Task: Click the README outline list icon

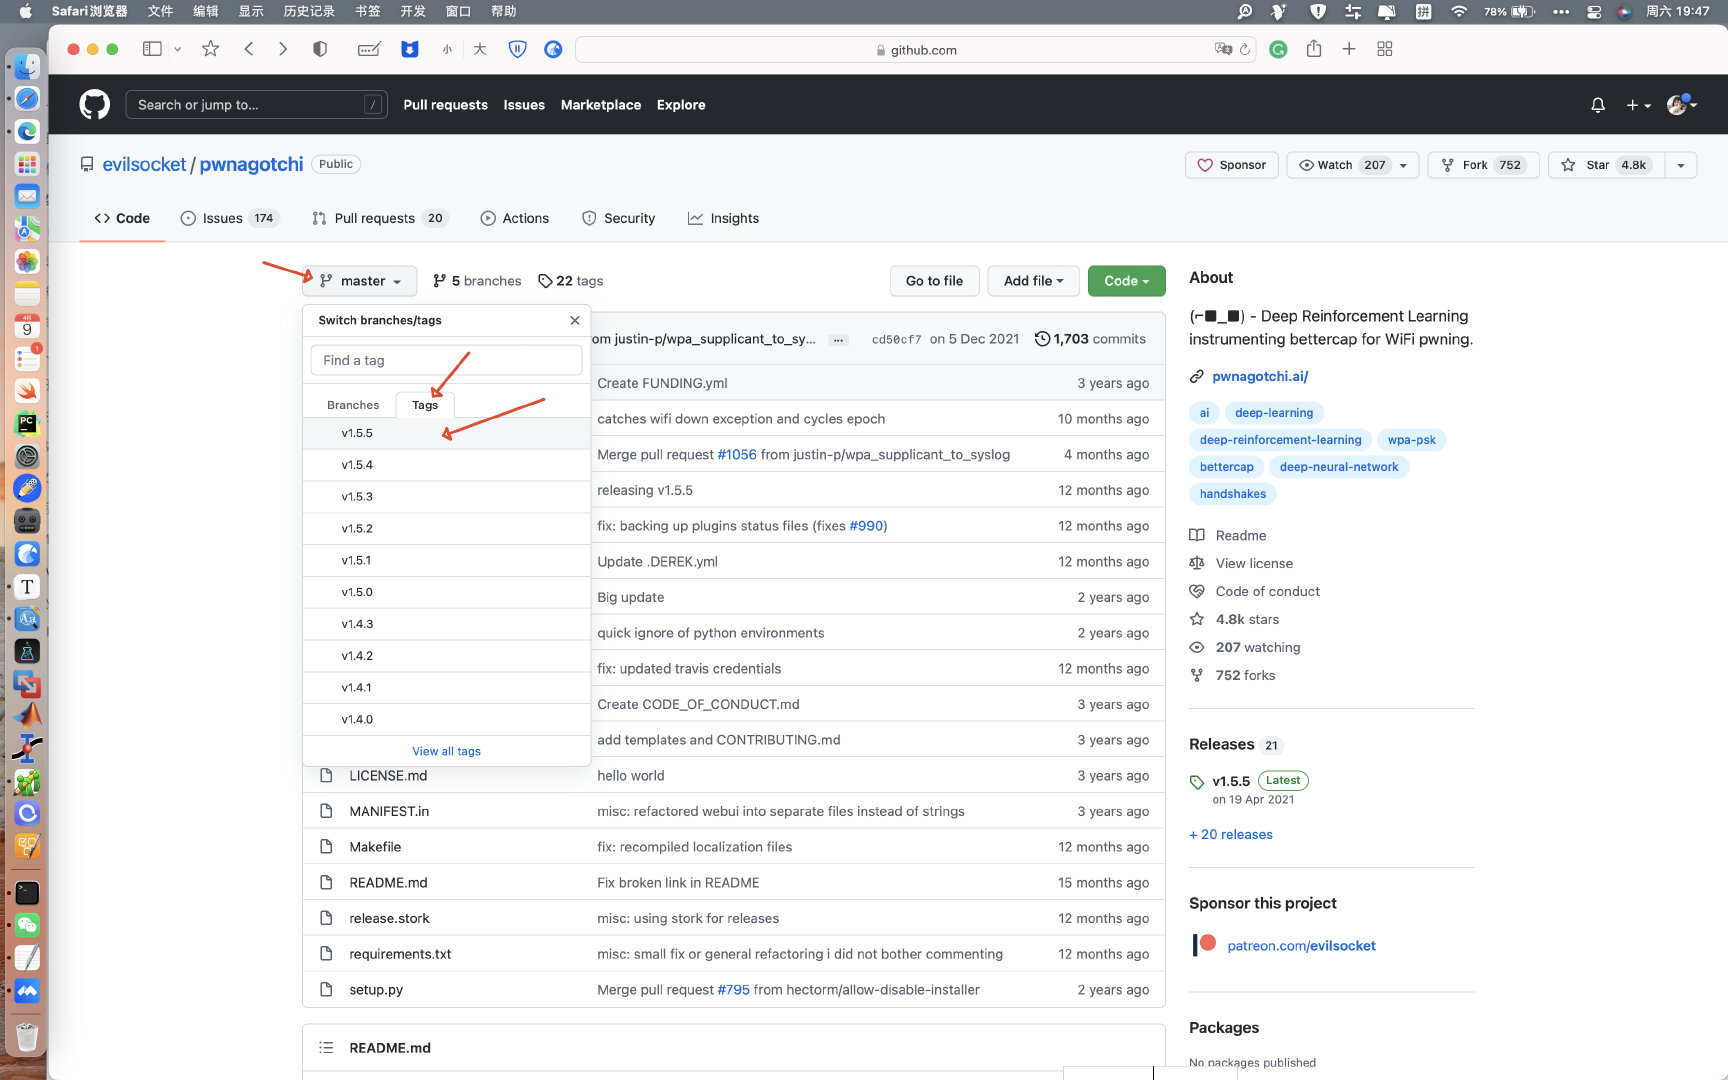Action: point(326,1048)
